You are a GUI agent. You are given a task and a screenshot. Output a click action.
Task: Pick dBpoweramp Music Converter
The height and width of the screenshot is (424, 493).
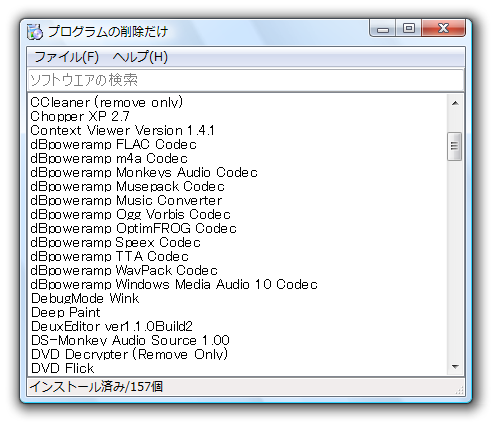pos(126,200)
